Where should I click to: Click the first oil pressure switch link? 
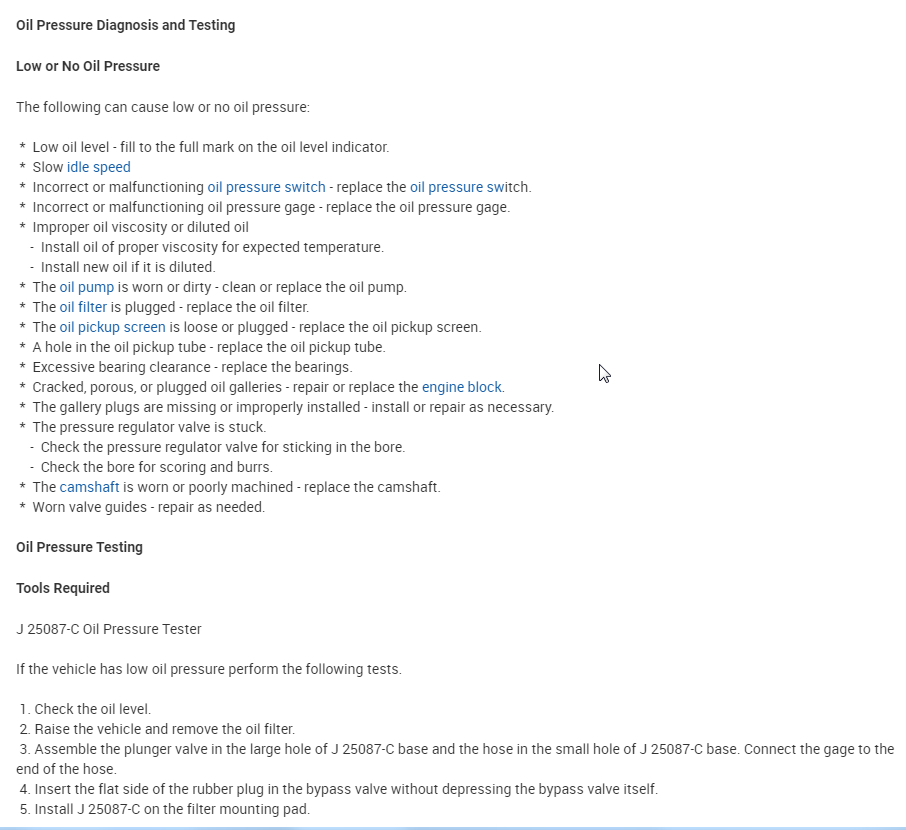[266, 187]
